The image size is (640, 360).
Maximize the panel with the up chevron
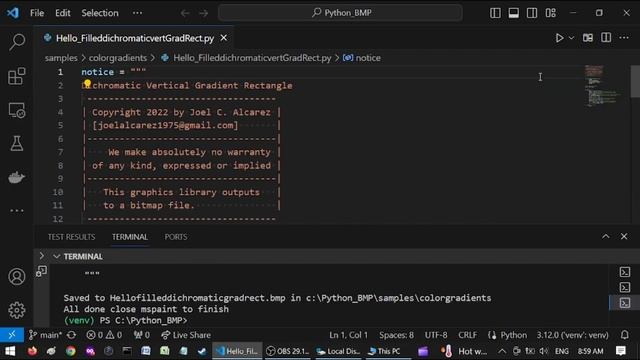coord(606,236)
